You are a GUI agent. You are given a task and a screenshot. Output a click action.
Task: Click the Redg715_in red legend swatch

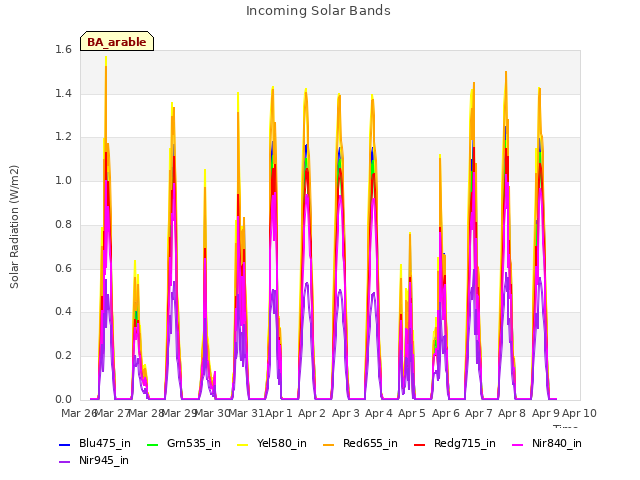(420, 444)
